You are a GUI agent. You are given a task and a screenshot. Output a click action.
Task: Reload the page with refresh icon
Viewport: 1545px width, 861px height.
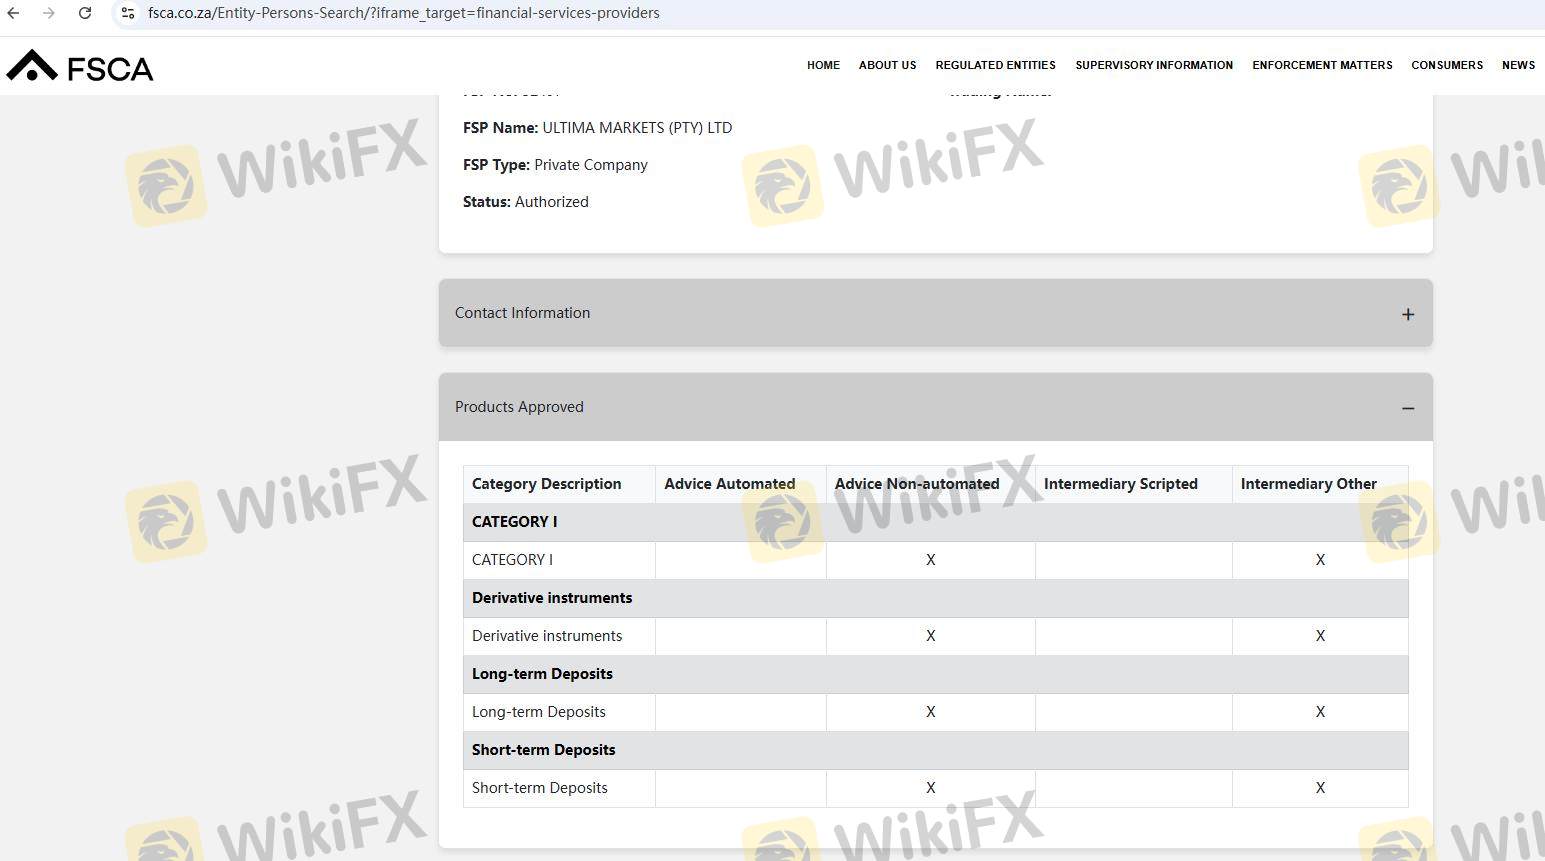[x=85, y=13]
